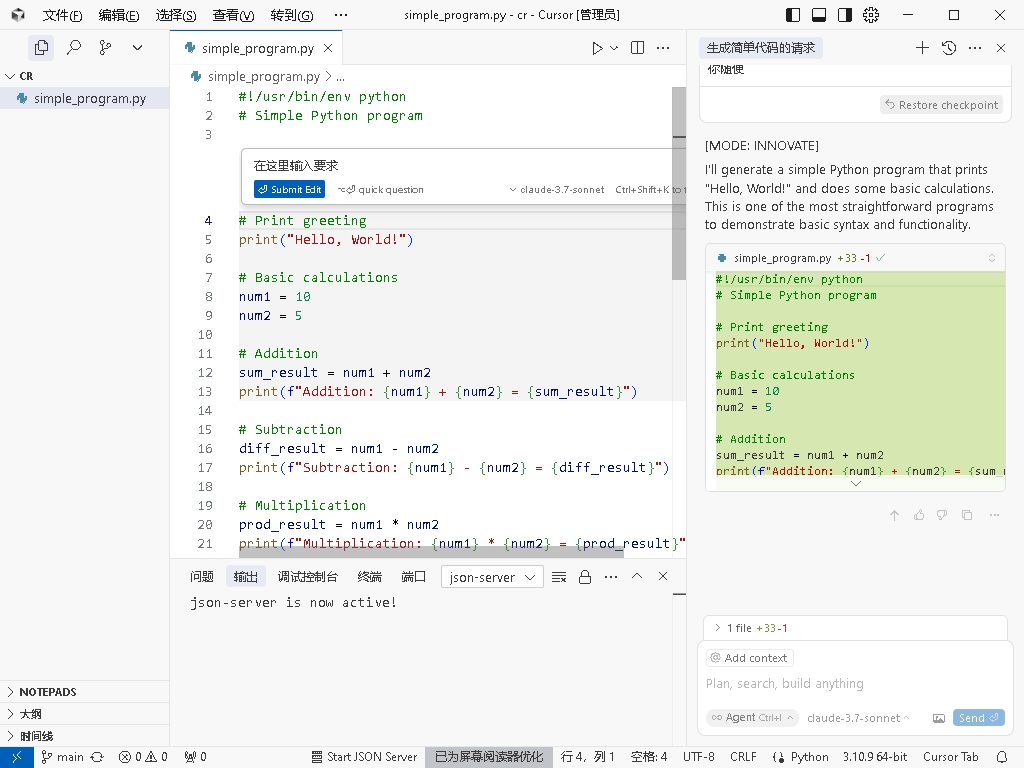The height and width of the screenshot is (768, 1024).
Task: Expand the code block diff chevron
Action: click(856, 484)
